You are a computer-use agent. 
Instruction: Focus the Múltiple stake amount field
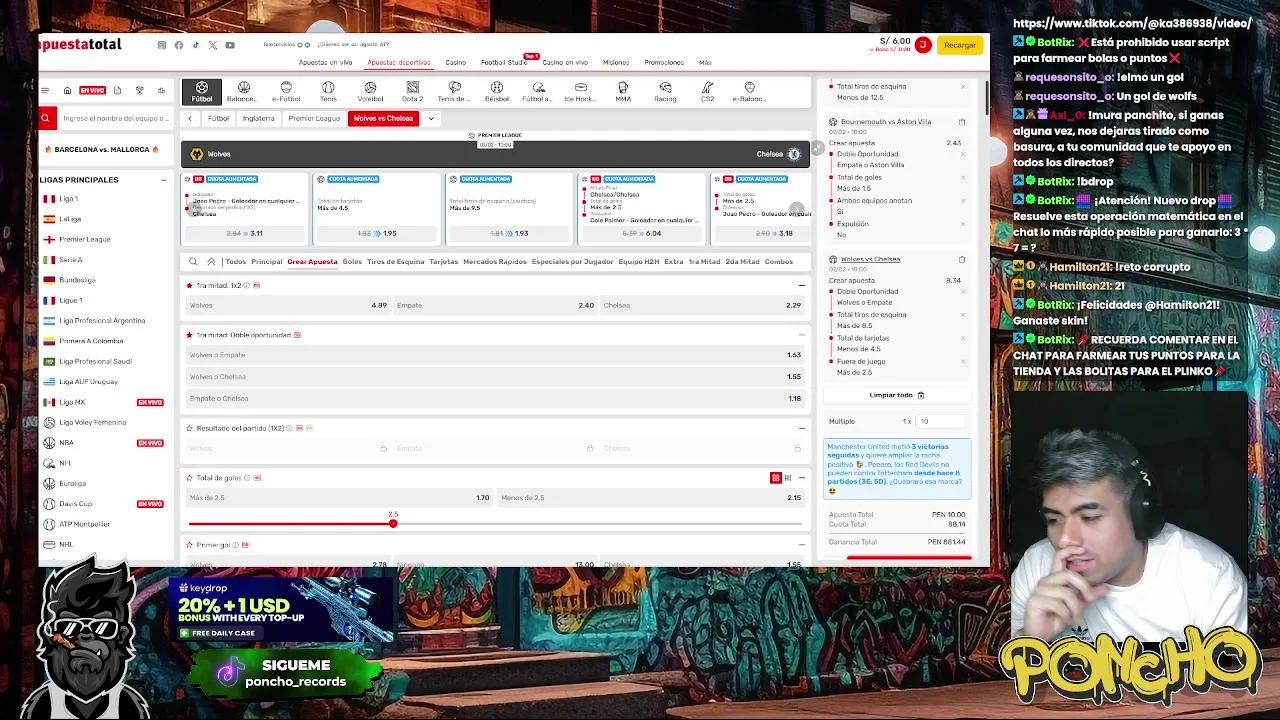(940, 421)
